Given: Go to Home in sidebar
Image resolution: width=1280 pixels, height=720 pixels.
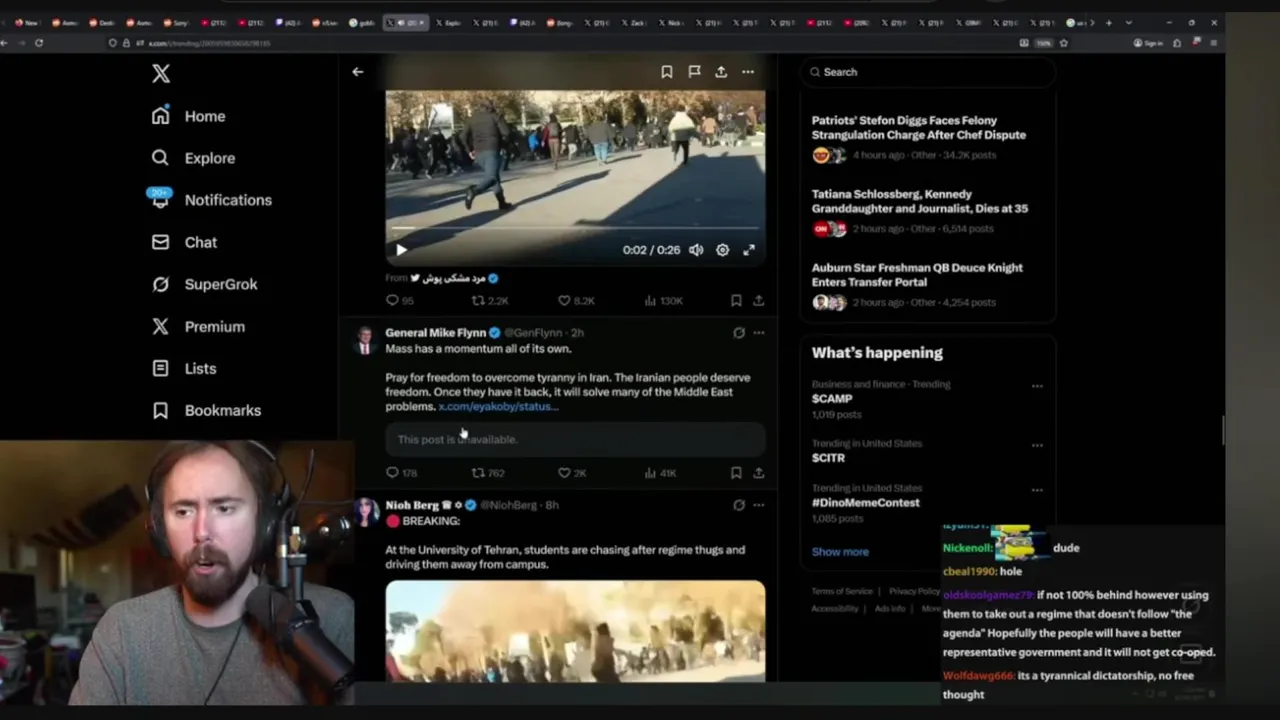Looking at the screenshot, I should (188, 116).
